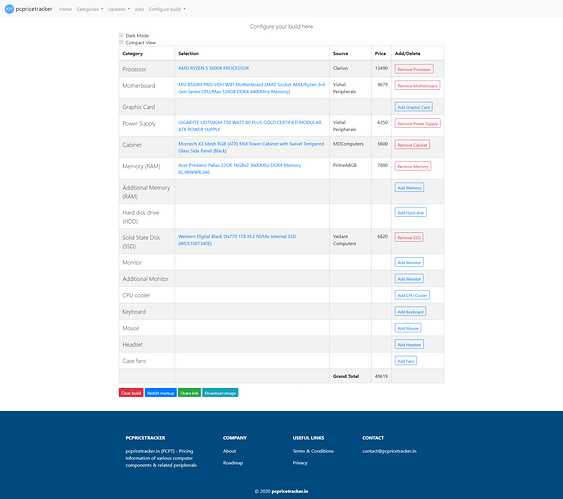Expand the Categories dropdown menu
This screenshot has height=499, width=563.
(x=90, y=9)
